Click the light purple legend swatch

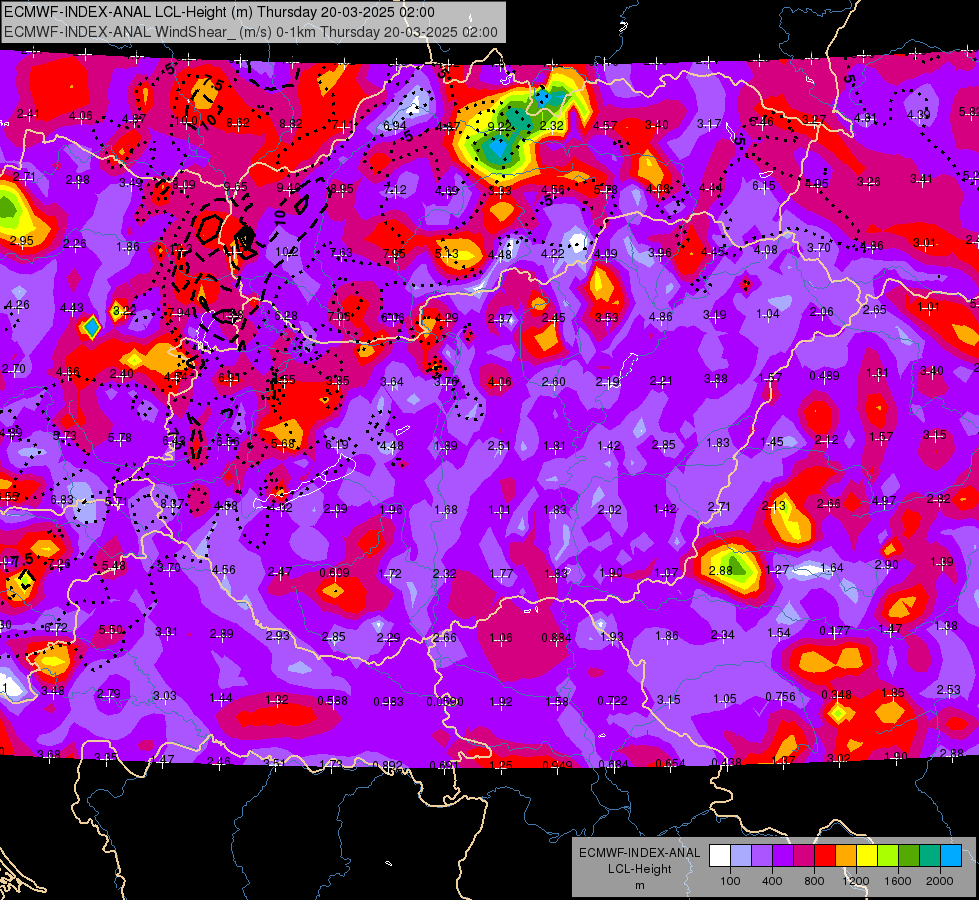[x=762, y=856]
